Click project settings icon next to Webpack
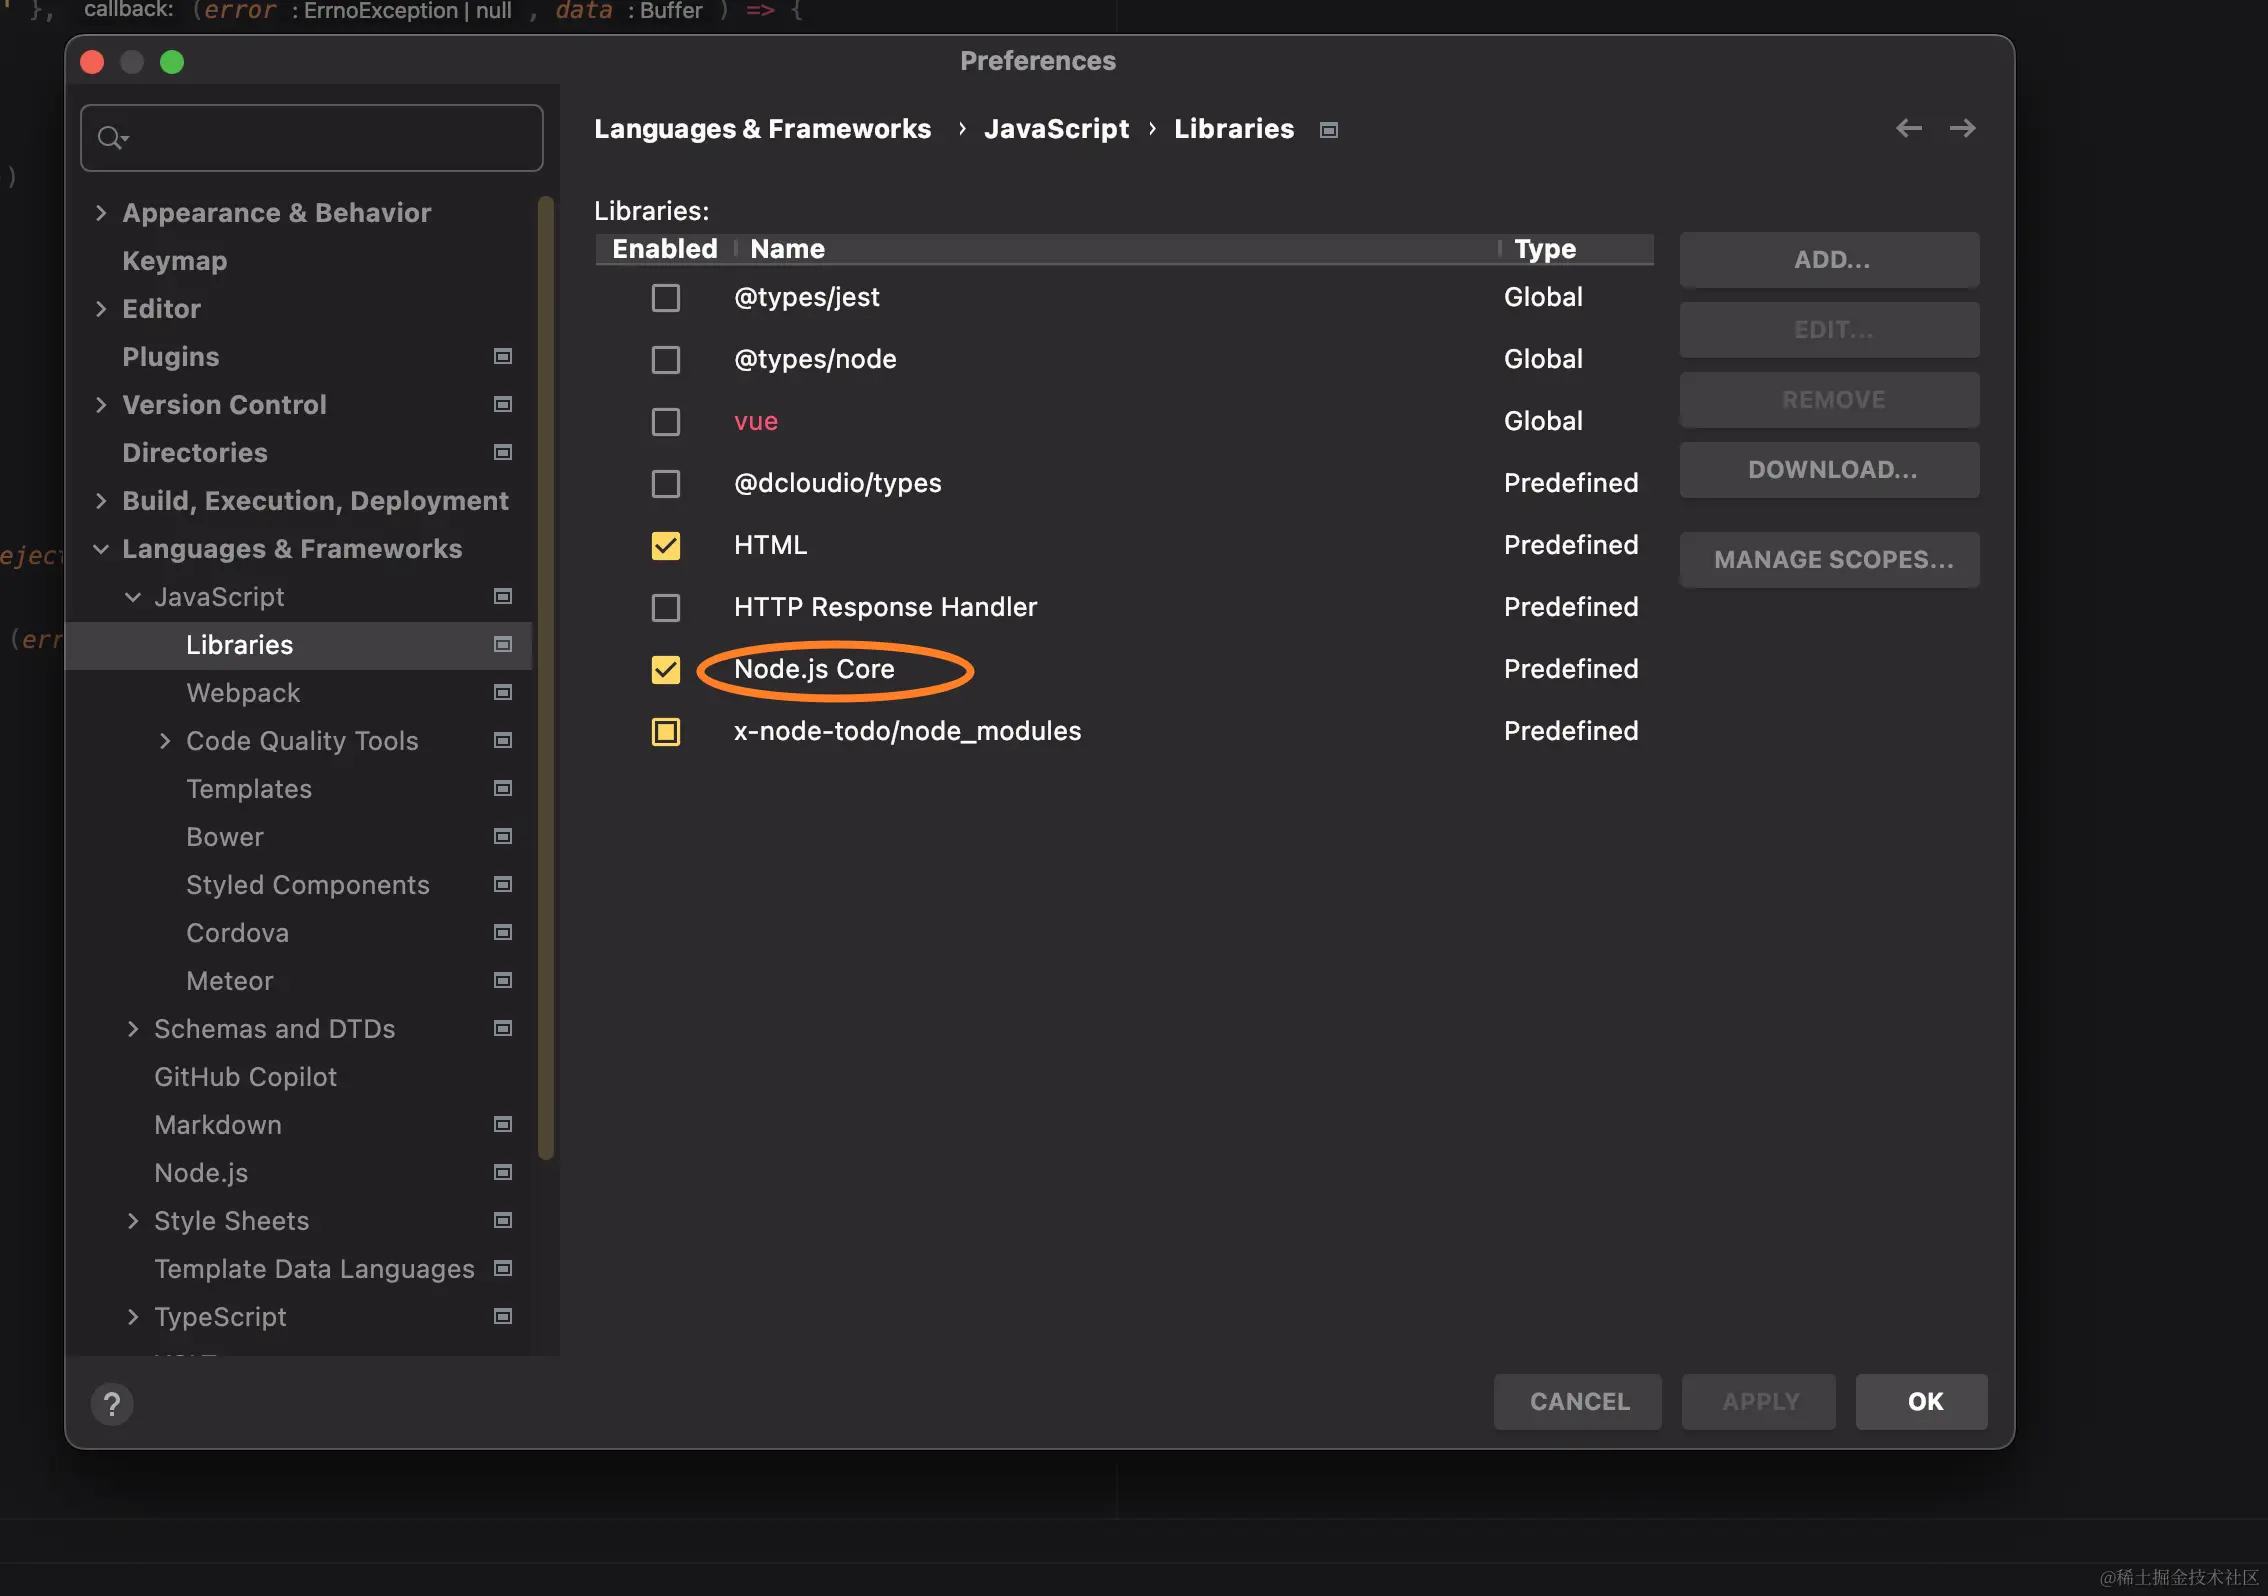 click(503, 692)
